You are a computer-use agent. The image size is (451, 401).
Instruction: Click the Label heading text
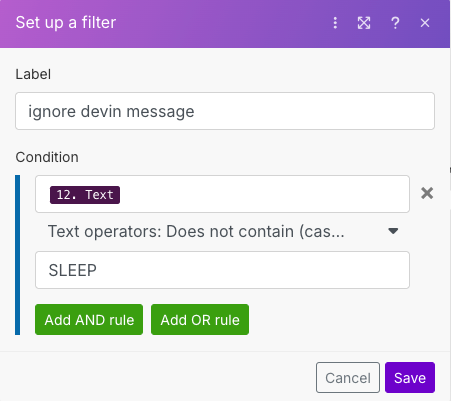tap(33, 74)
